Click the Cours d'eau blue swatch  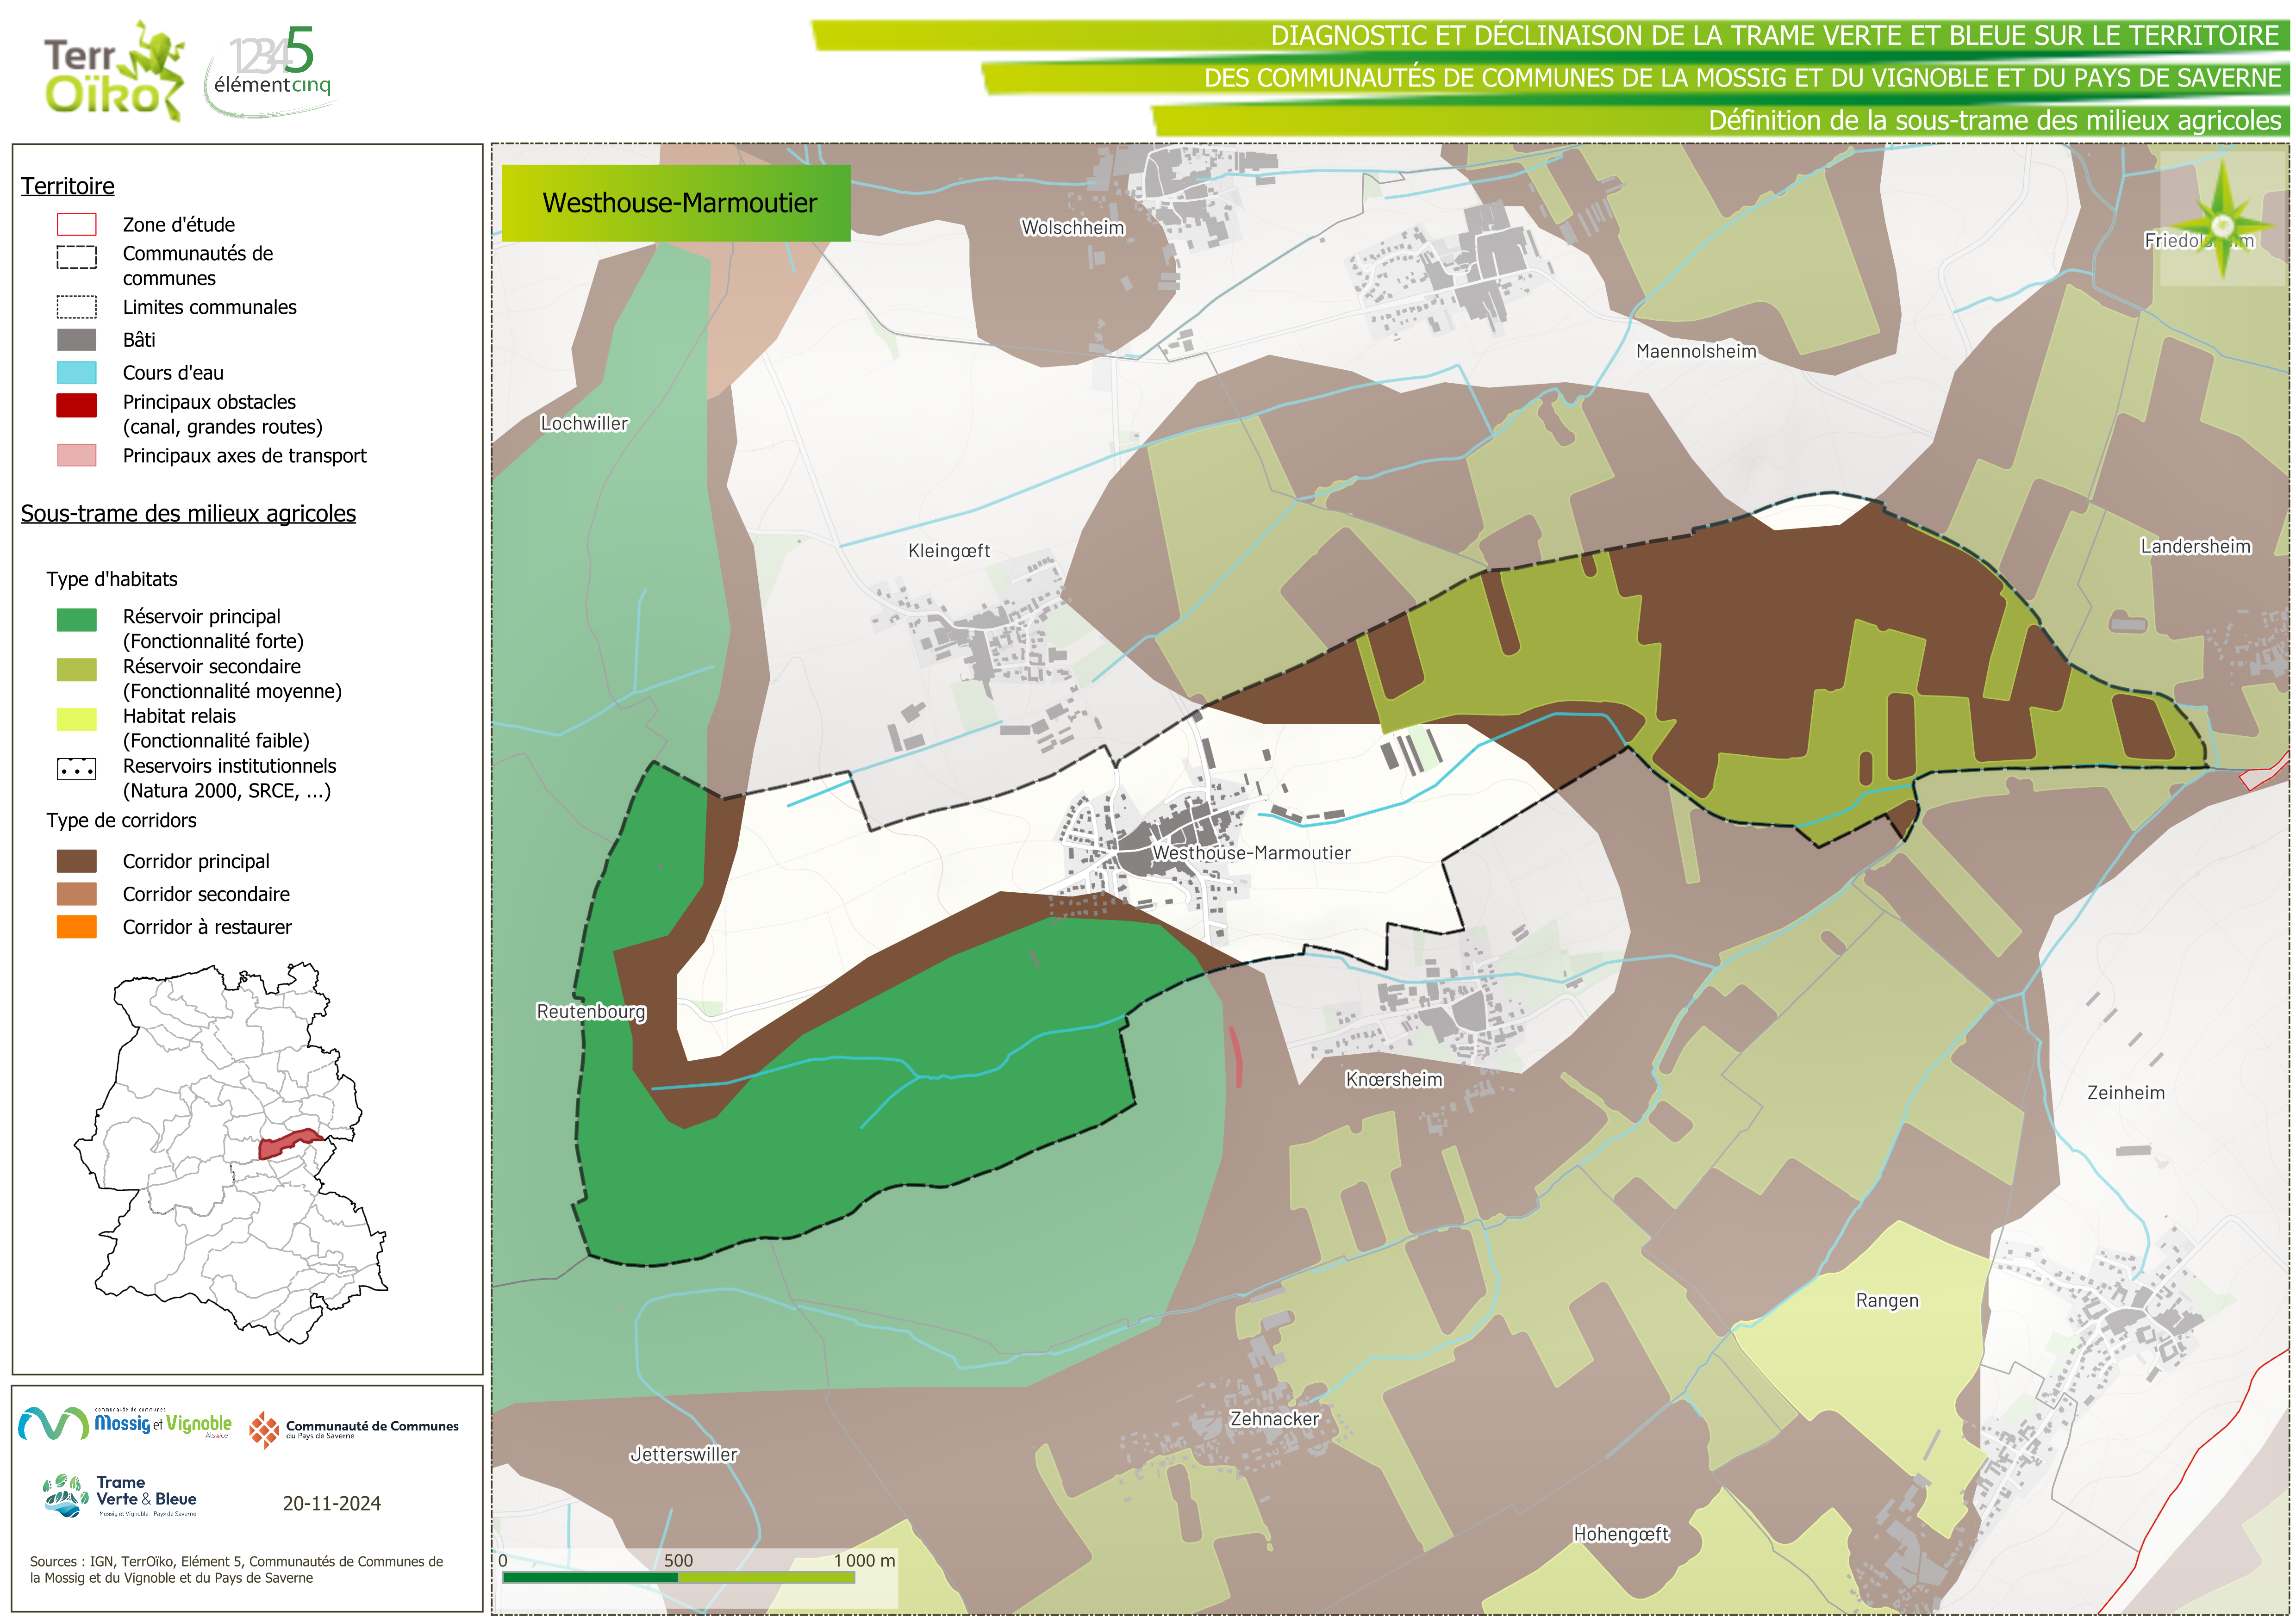[x=77, y=373]
